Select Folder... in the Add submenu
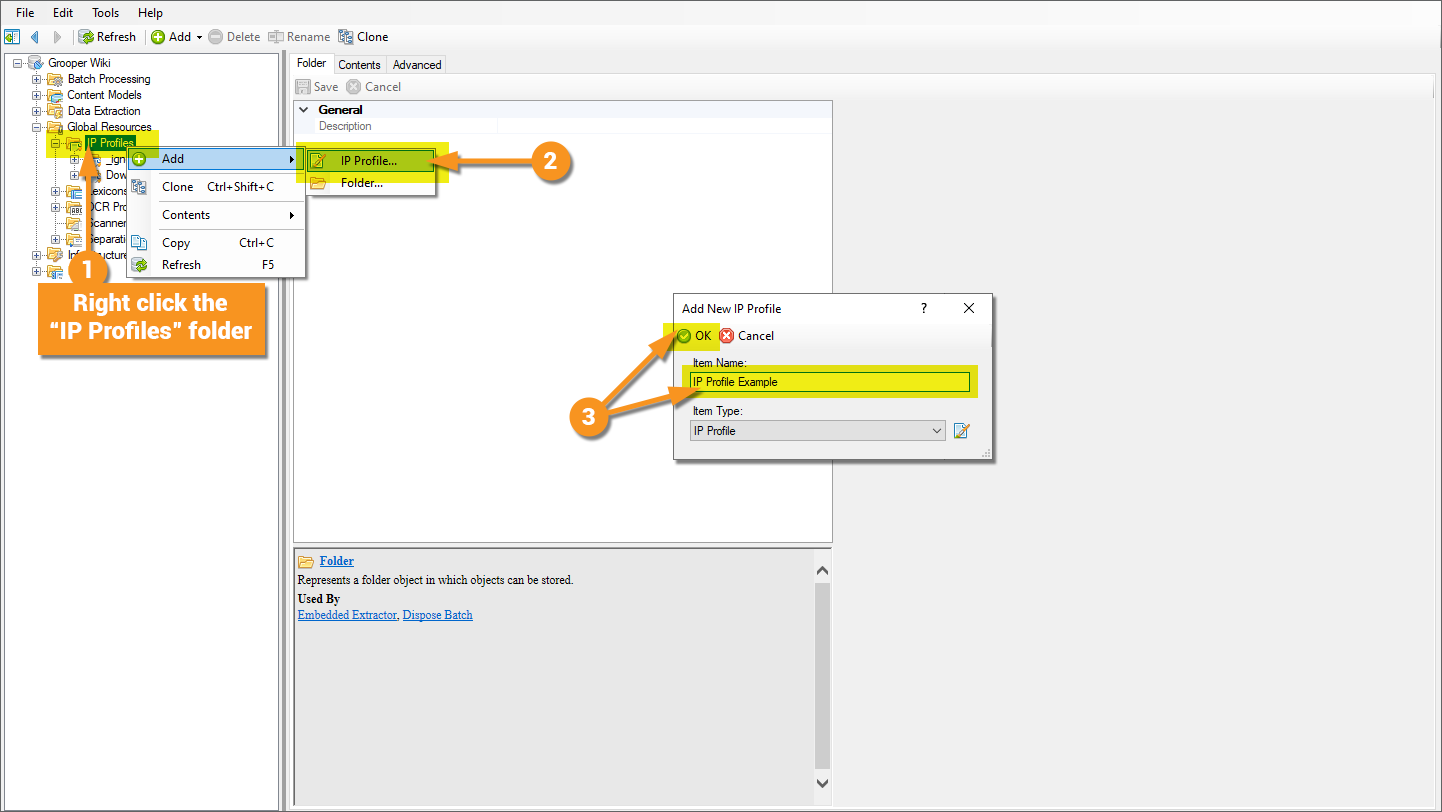Image resolution: width=1442 pixels, height=812 pixels. [371, 183]
